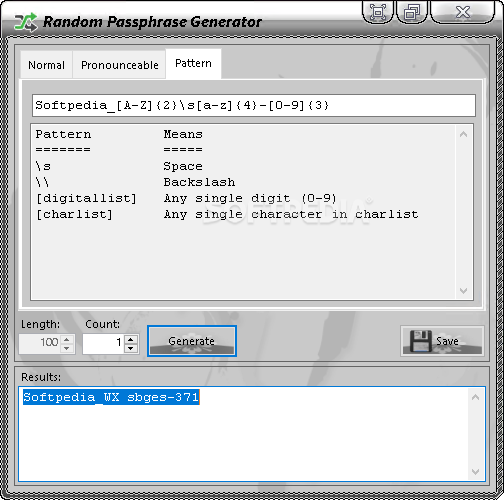The width and height of the screenshot is (504, 500).
Task: Click the \\ Backslash row in help list
Action: click(x=135, y=182)
